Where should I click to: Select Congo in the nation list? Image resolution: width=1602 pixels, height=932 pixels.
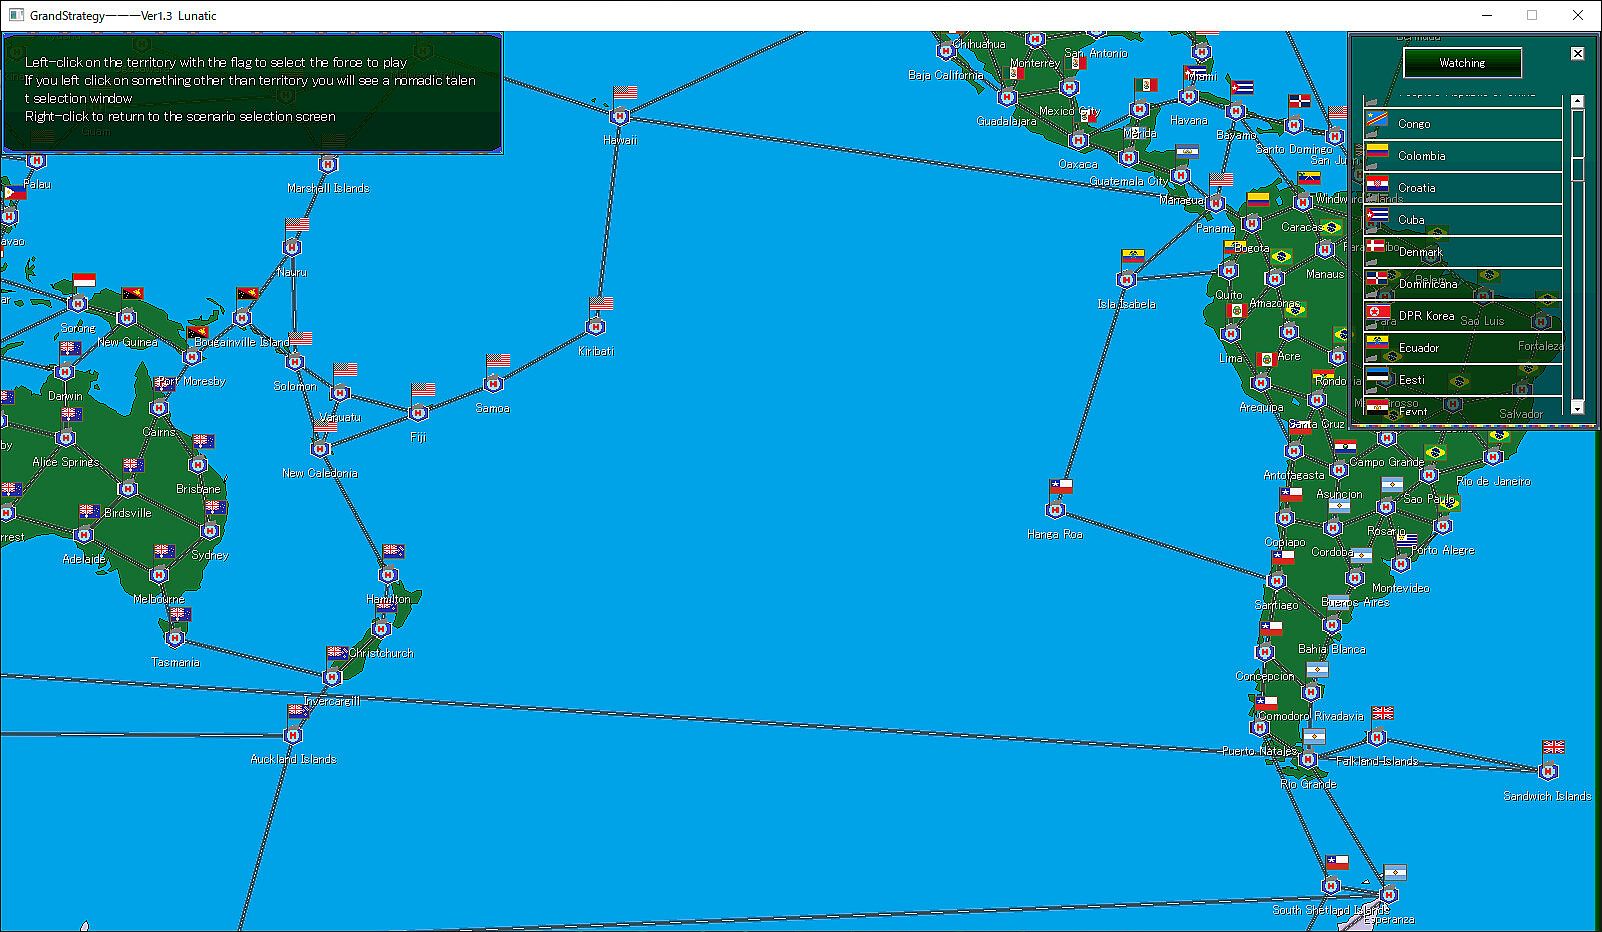(x=1463, y=124)
